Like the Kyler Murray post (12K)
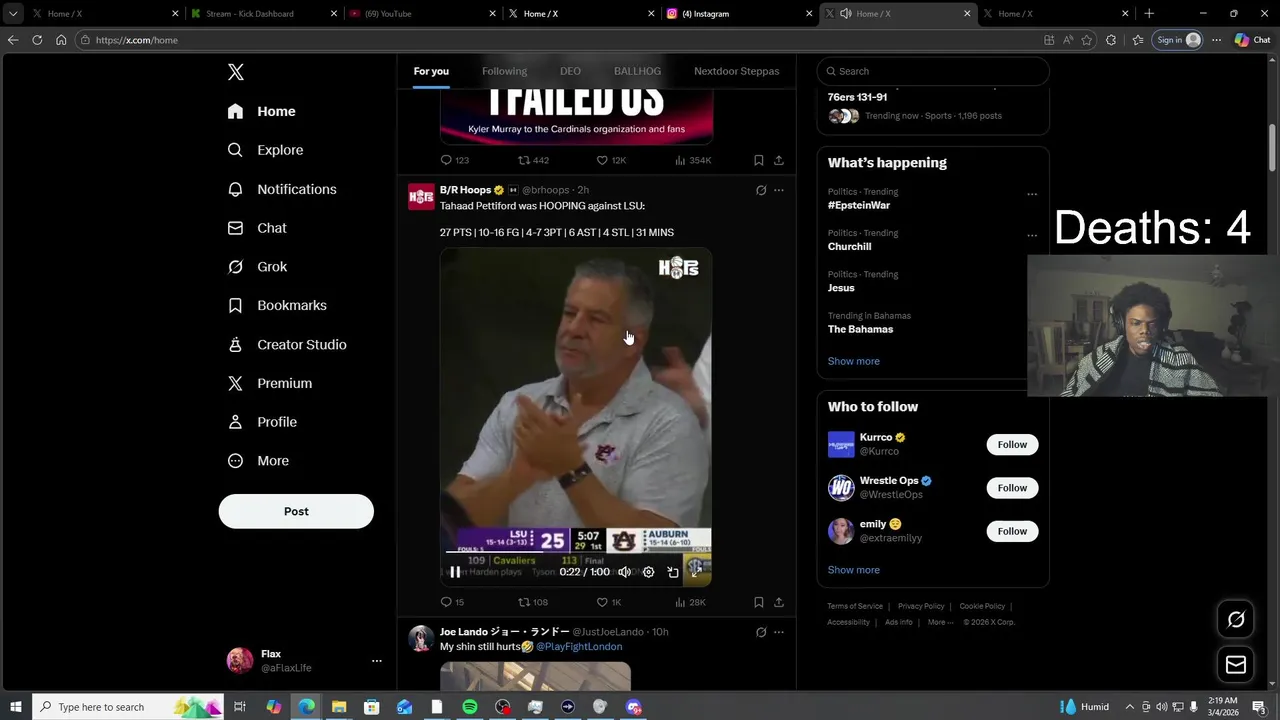1280x720 pixels. tap(611, 160)
